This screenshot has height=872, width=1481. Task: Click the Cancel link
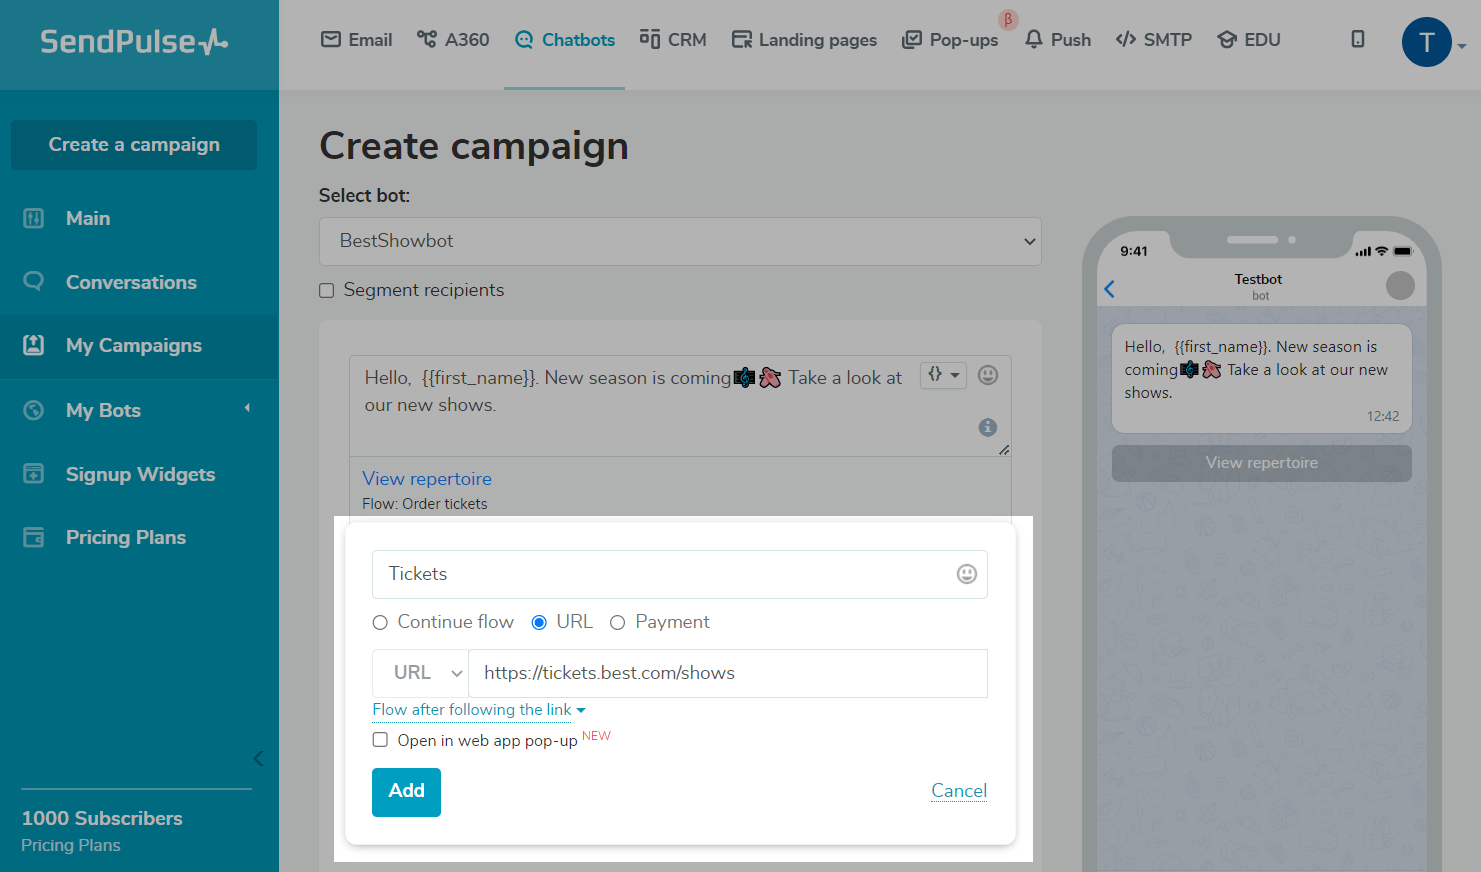coord(958,791)
